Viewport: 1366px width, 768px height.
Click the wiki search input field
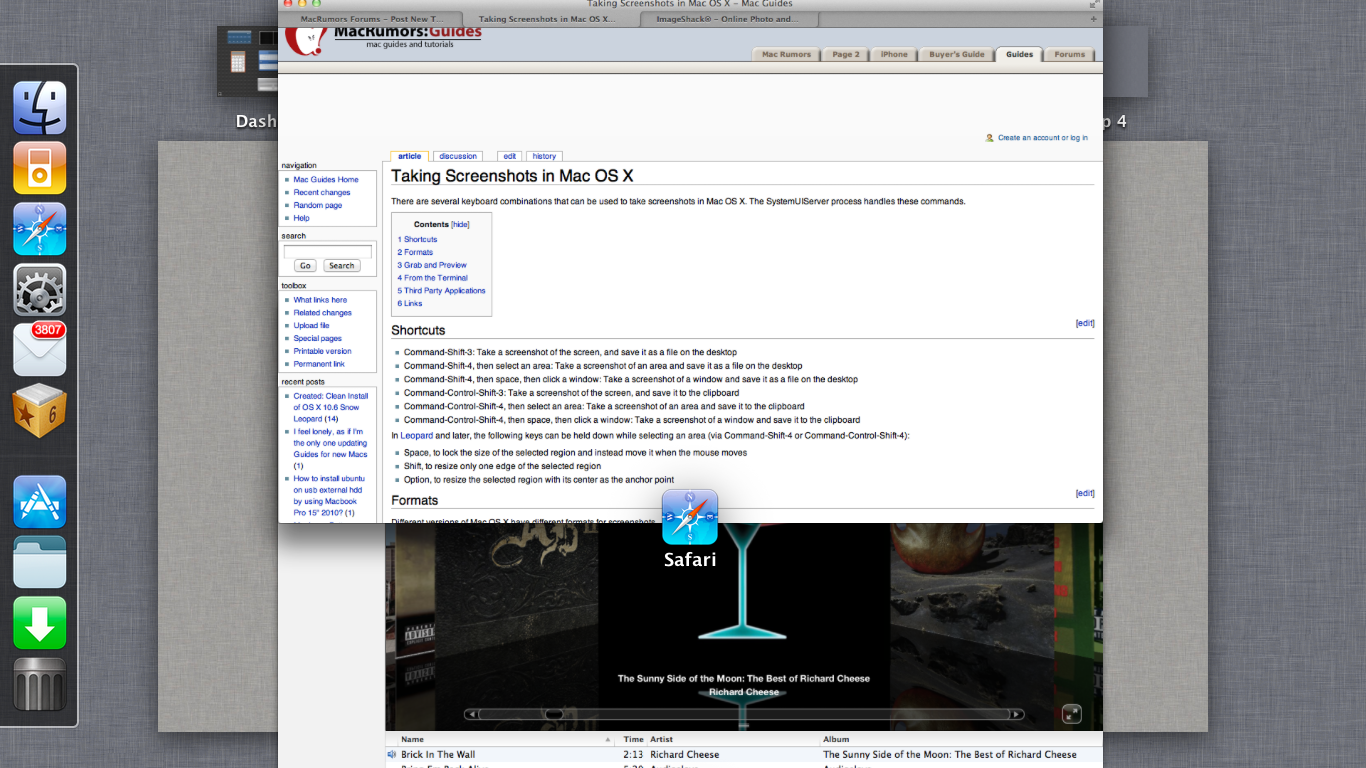328,251
